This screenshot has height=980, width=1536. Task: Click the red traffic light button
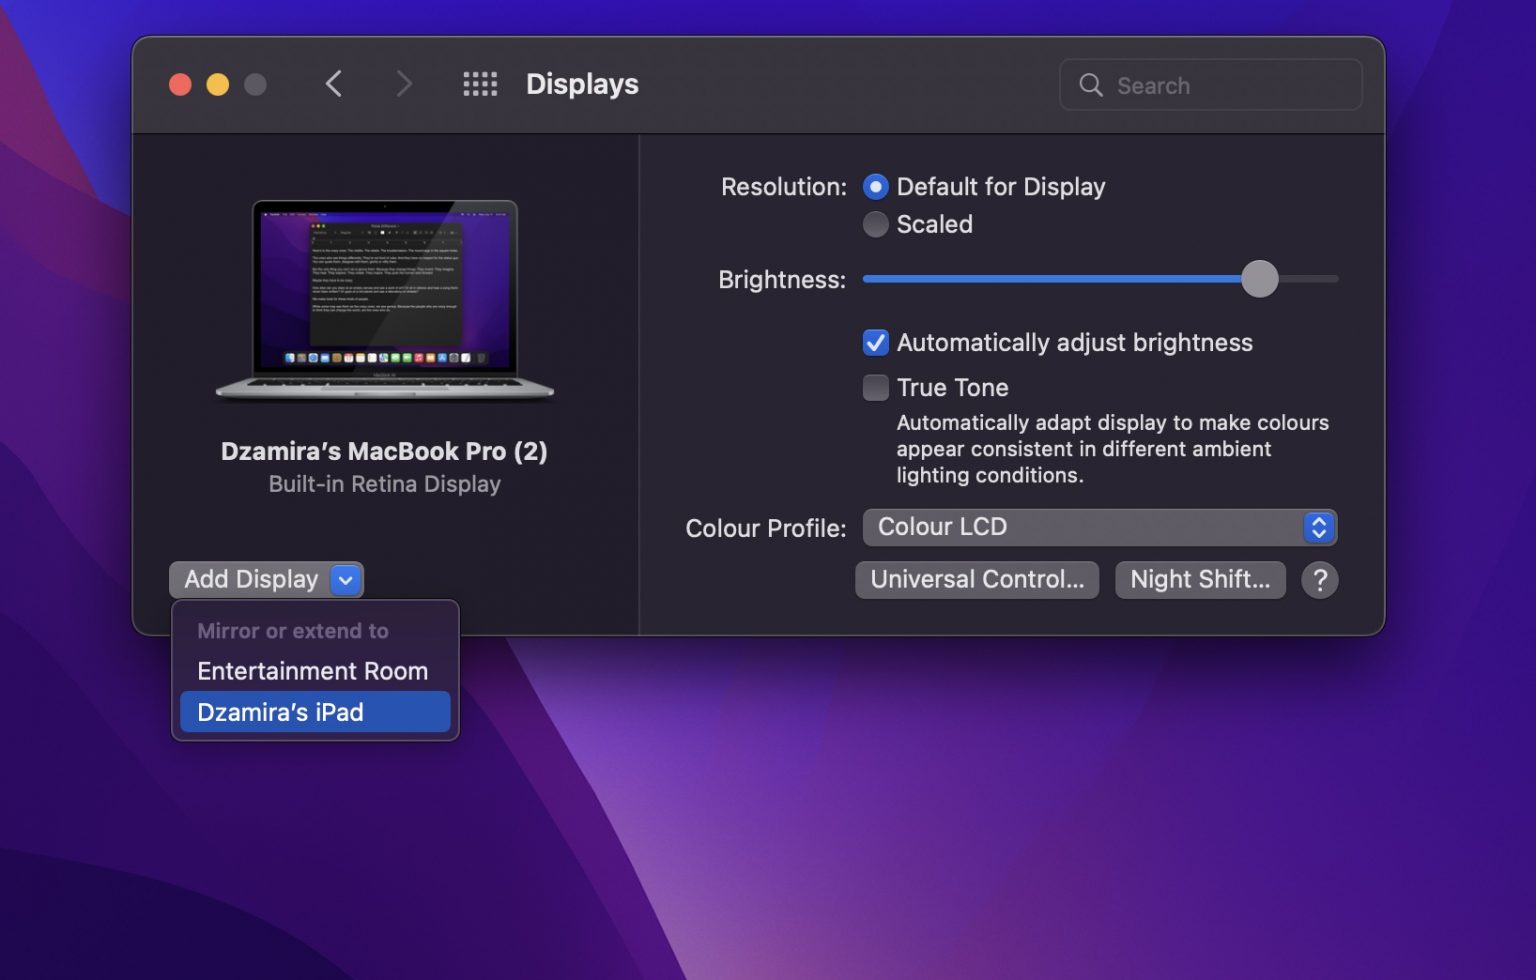point(180,84)
